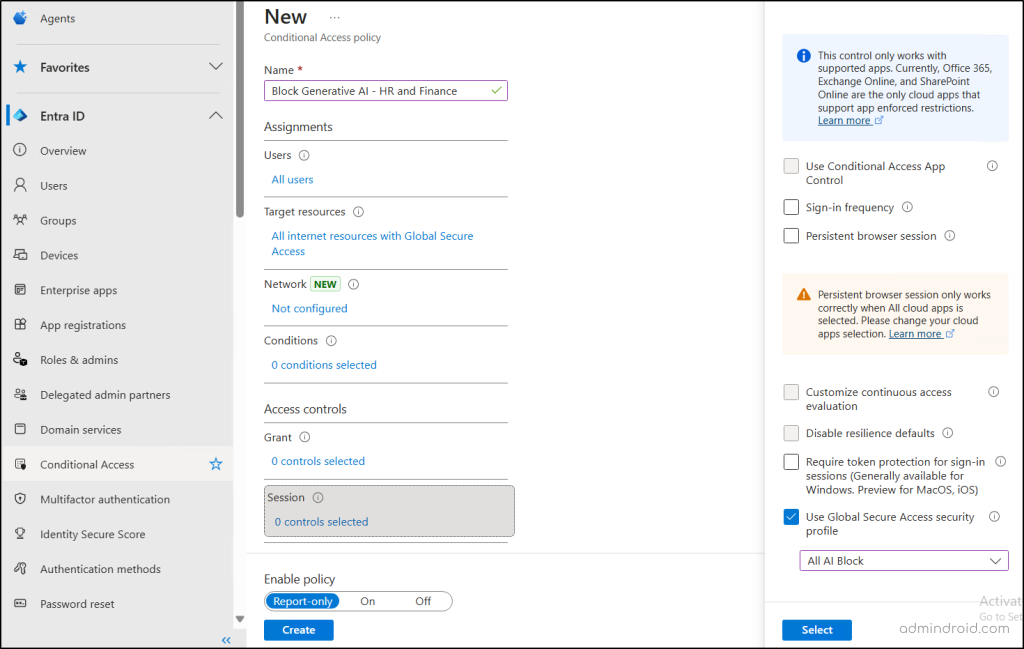
Task: Collapse the sidebar with double-chevron icon
Action: [x=226, y=640]
